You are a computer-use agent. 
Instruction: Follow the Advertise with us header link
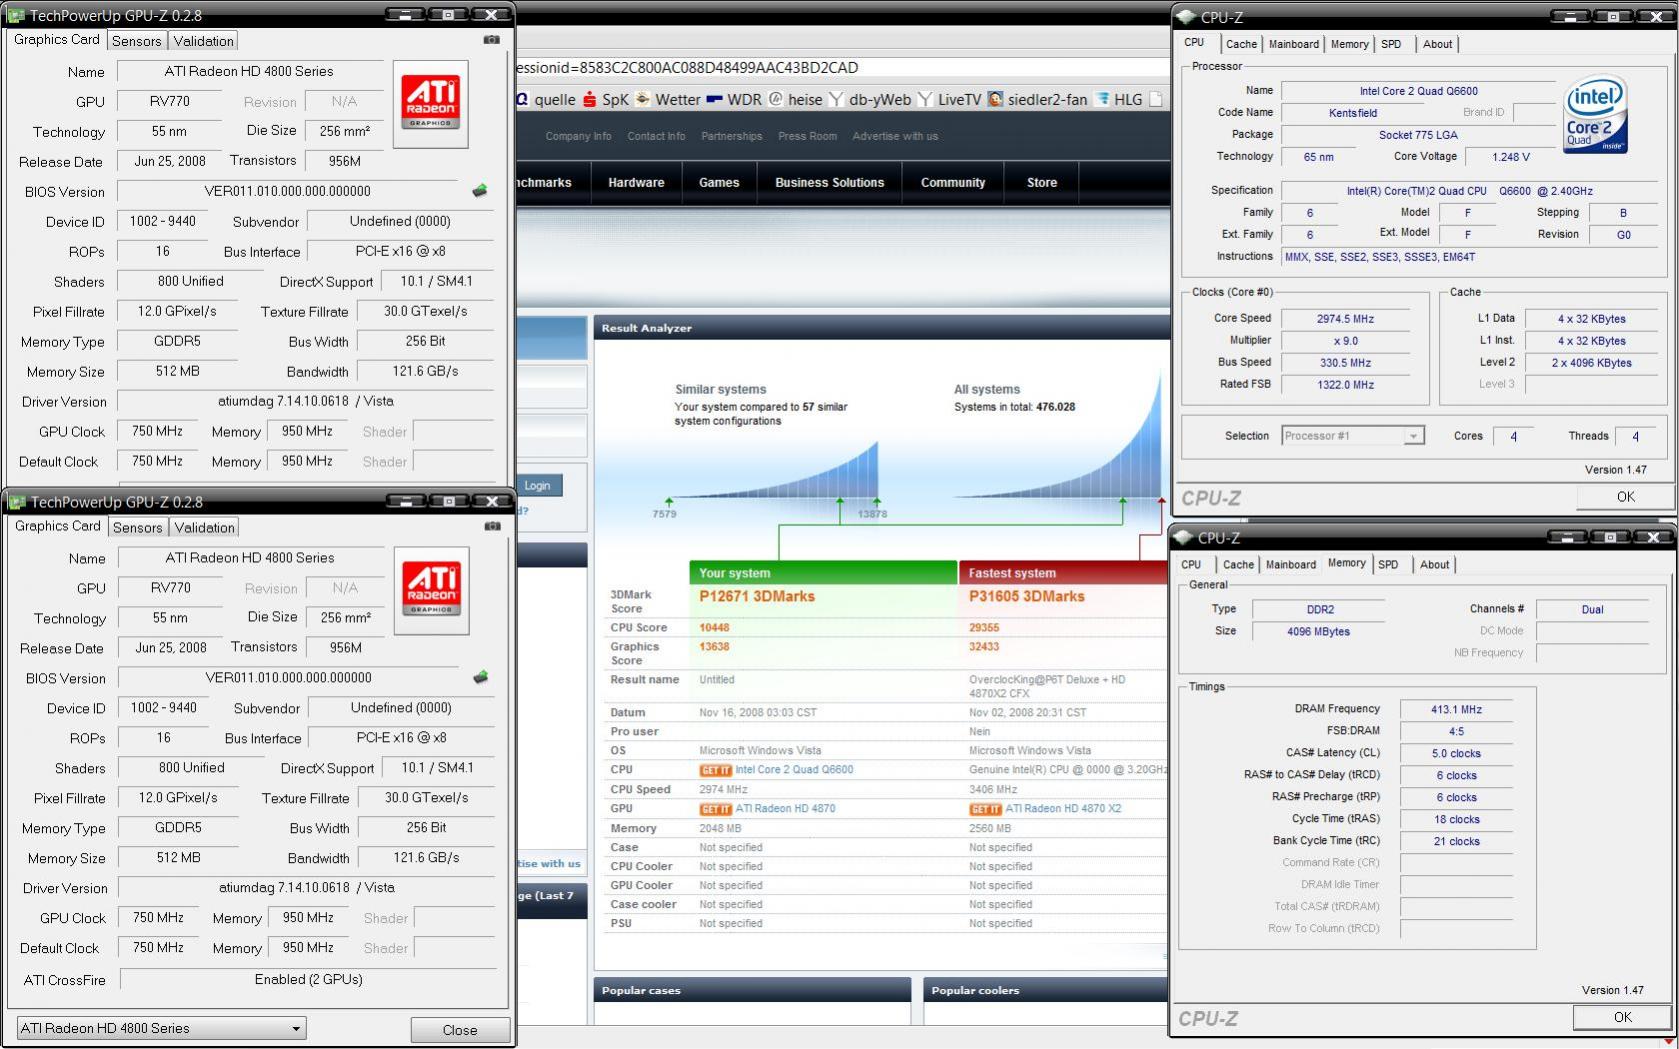(895, 137)
